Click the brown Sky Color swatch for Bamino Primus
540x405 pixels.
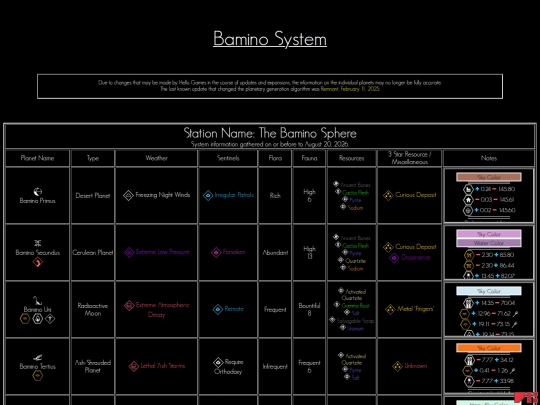tap(489, 177)
